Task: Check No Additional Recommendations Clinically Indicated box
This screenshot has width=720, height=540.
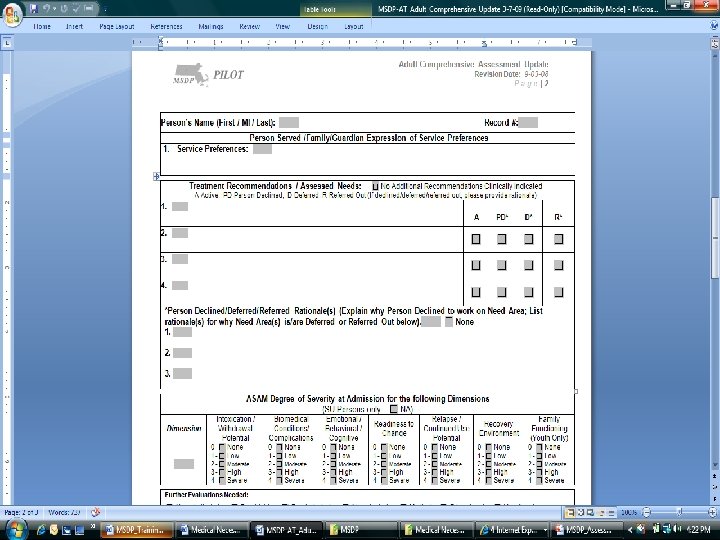Action: pyautogui.click(x=375, y=186)
